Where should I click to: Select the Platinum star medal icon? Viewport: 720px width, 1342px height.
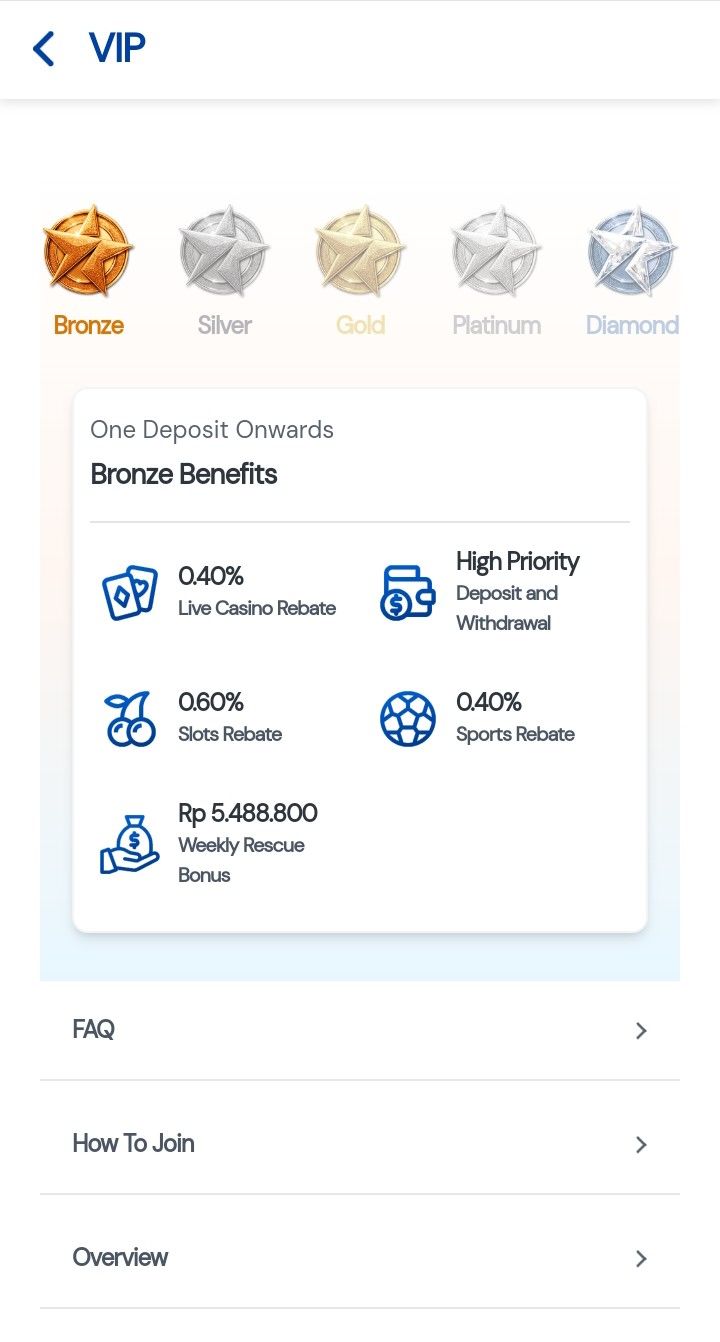(x=496, y=251)
